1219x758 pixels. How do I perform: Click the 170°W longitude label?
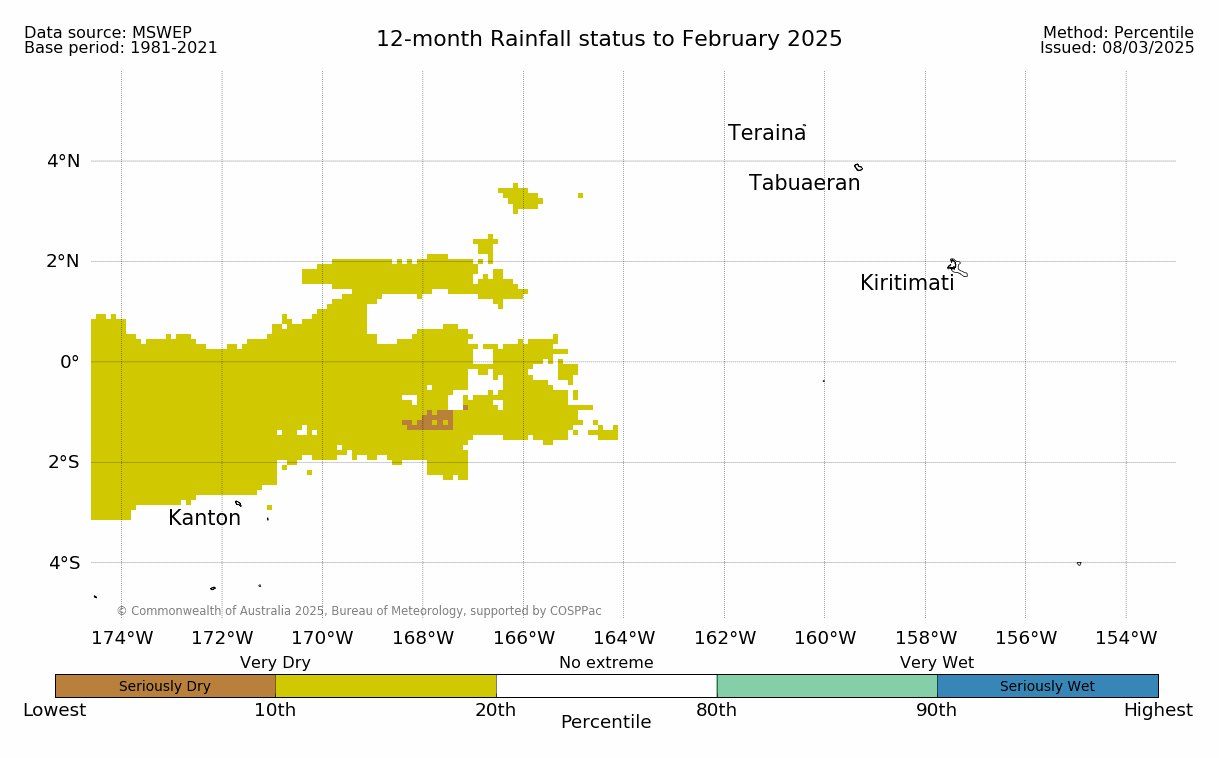(322, 638)
